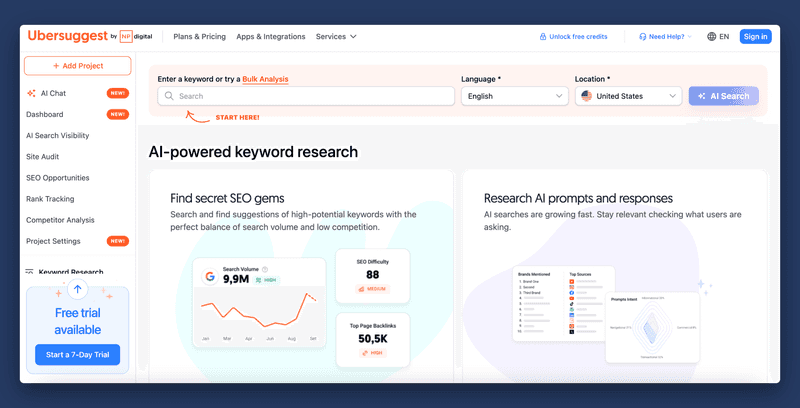Click the sparkle icon on AI Search button
Viewport: 800px width, 408px height.
pyautogui.click(x=702, y=96)
